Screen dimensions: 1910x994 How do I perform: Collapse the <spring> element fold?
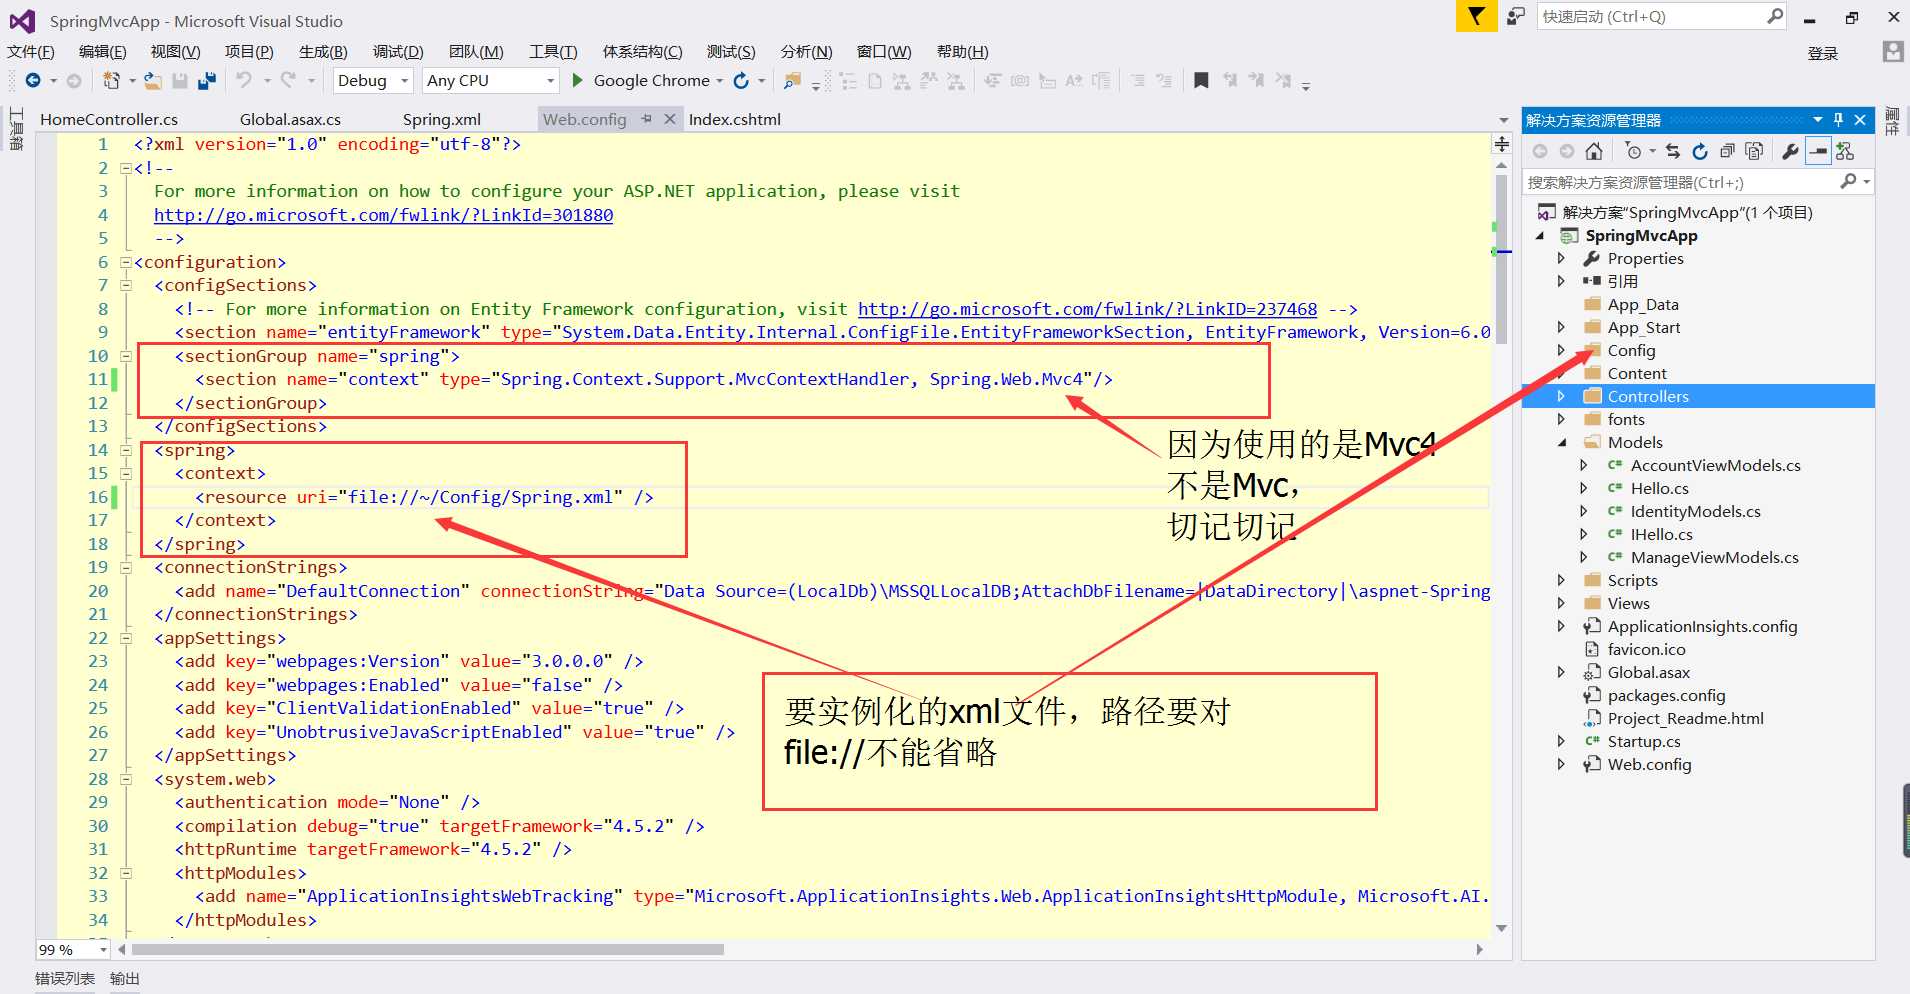pyautogui.click(x=126, y=450)
